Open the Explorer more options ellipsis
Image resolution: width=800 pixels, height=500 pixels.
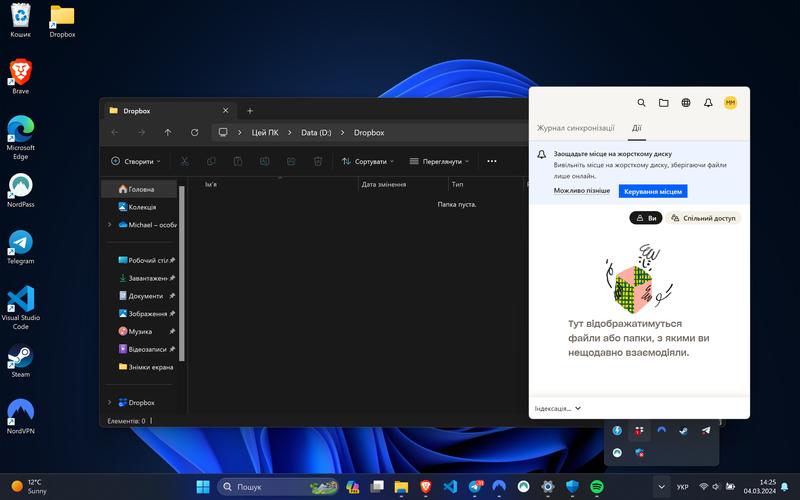click(491, 161)
